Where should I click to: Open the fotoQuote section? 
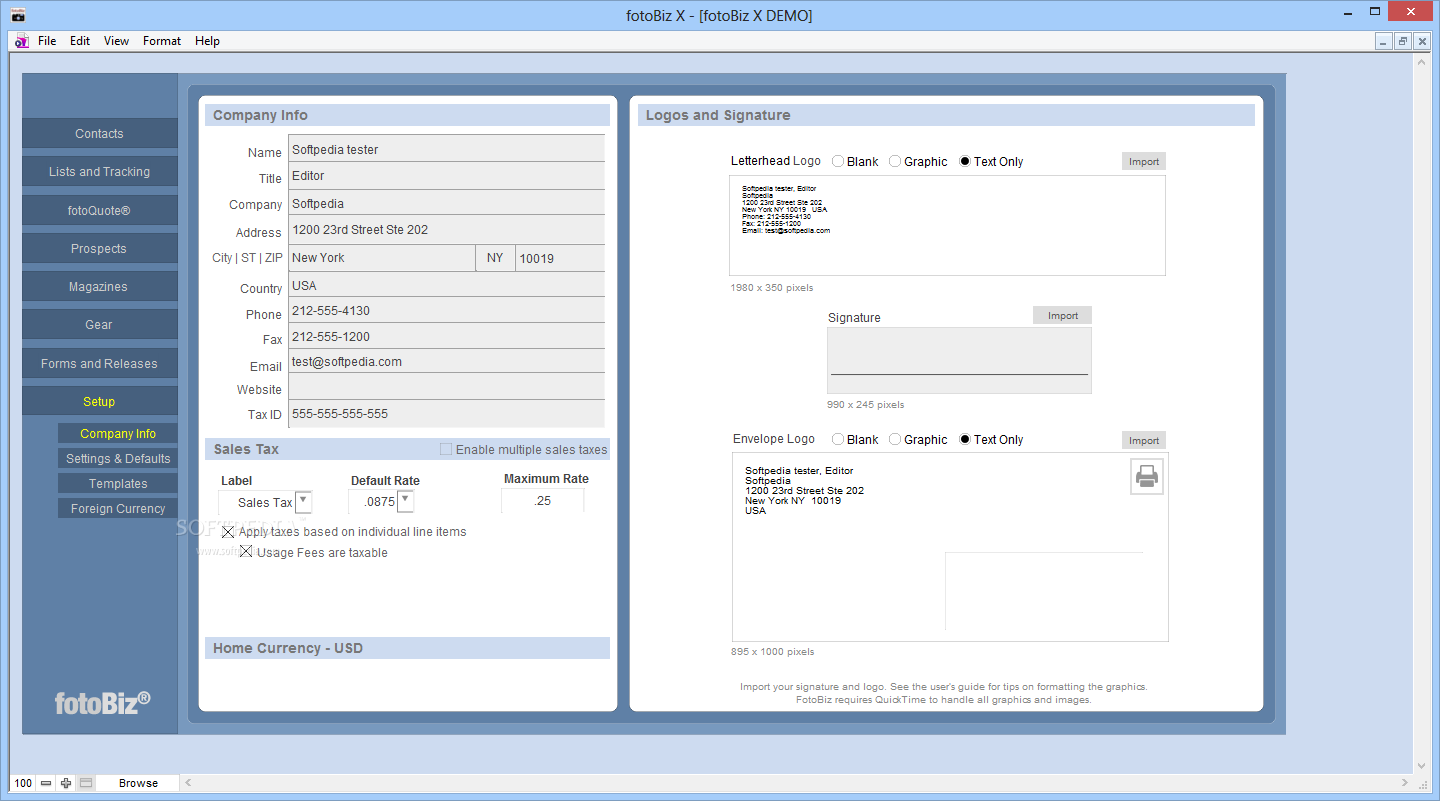coord(99,210)
